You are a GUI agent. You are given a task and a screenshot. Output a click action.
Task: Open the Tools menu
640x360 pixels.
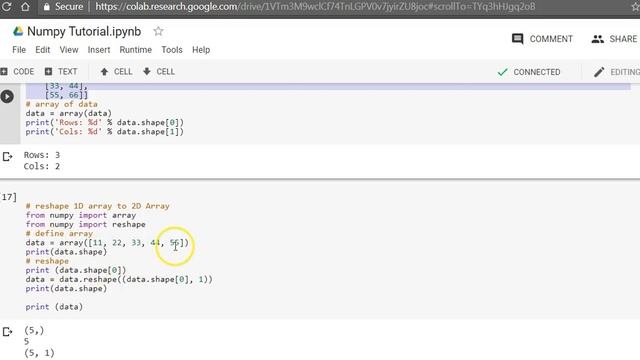[x=171, y=50]
